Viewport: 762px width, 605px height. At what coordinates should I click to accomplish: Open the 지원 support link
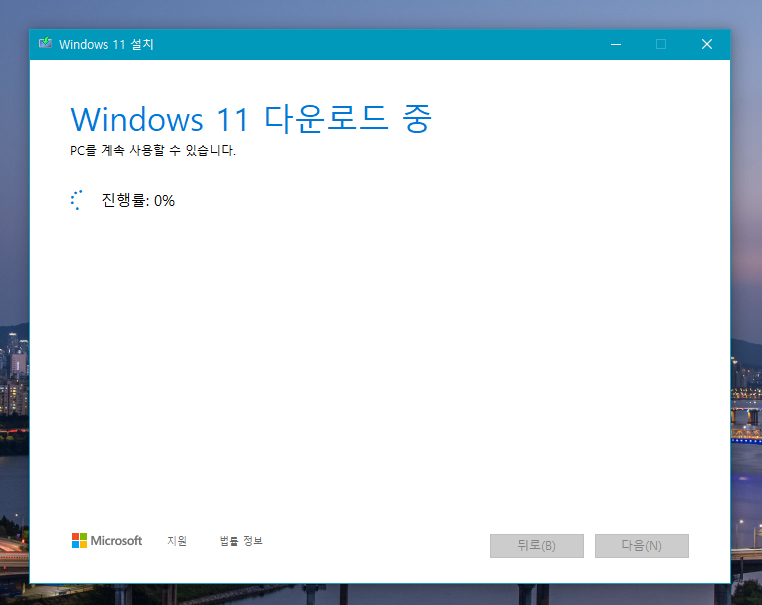coord(177,541)
